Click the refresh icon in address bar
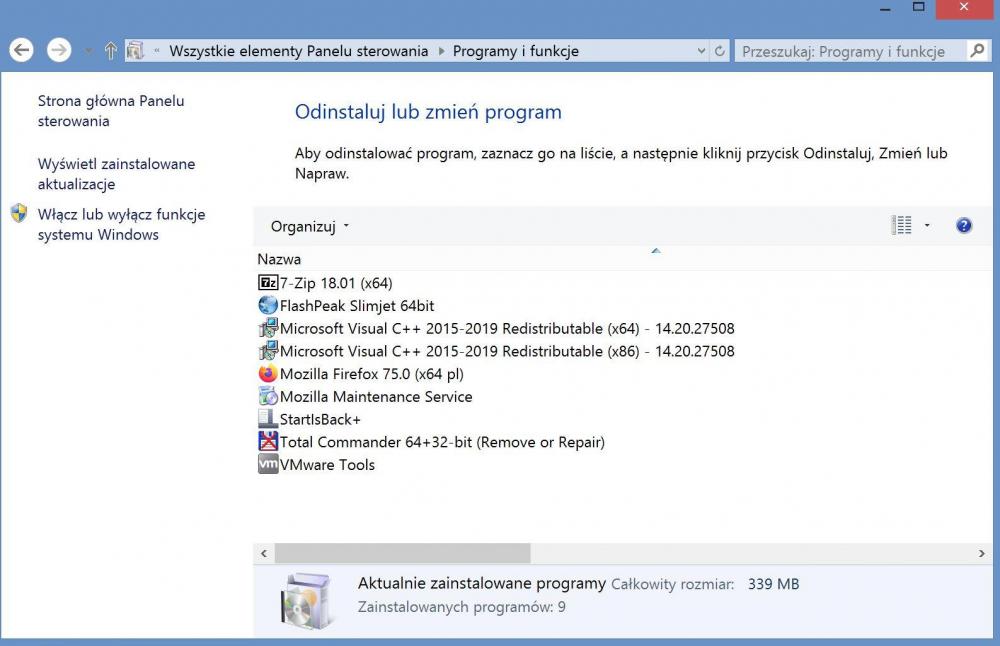The image size is (1000, 646). 720,51
